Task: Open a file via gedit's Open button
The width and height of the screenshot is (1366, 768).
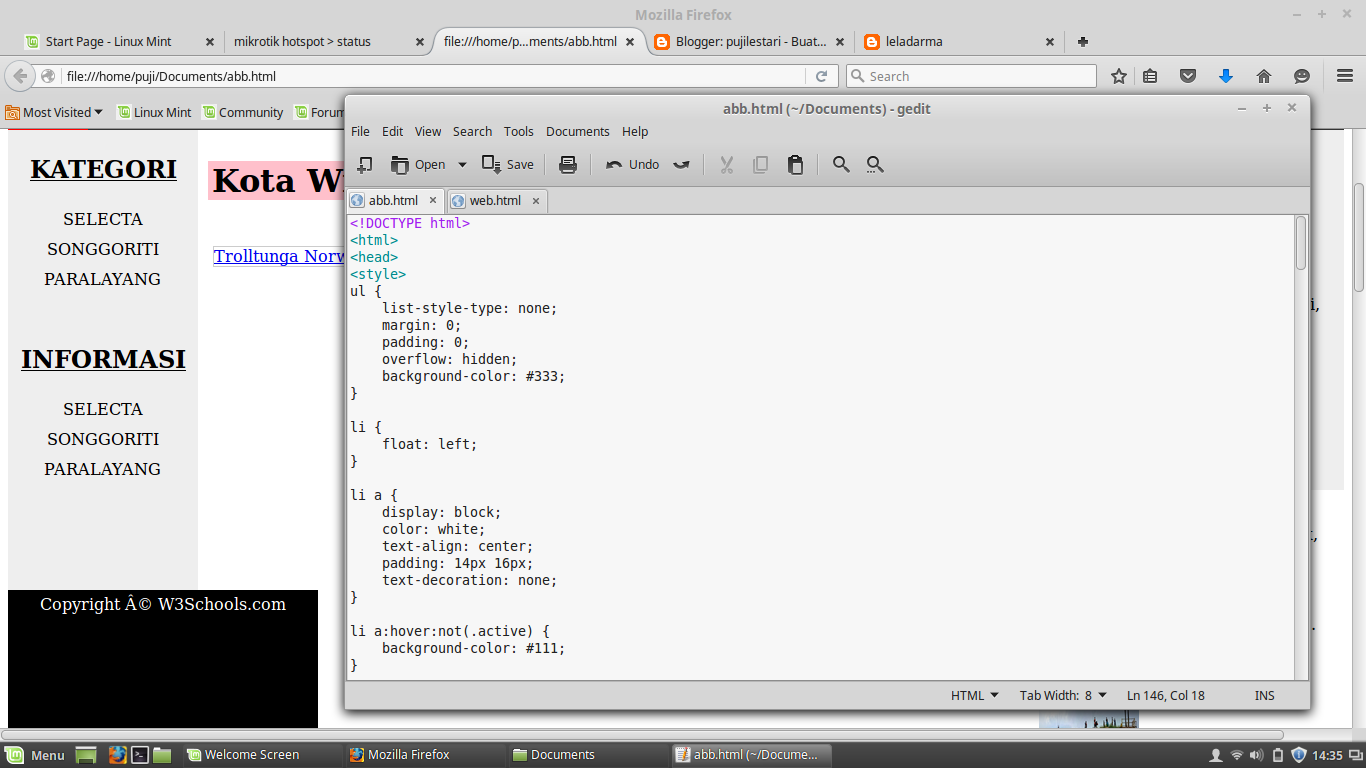Action: tap(418, 164)
